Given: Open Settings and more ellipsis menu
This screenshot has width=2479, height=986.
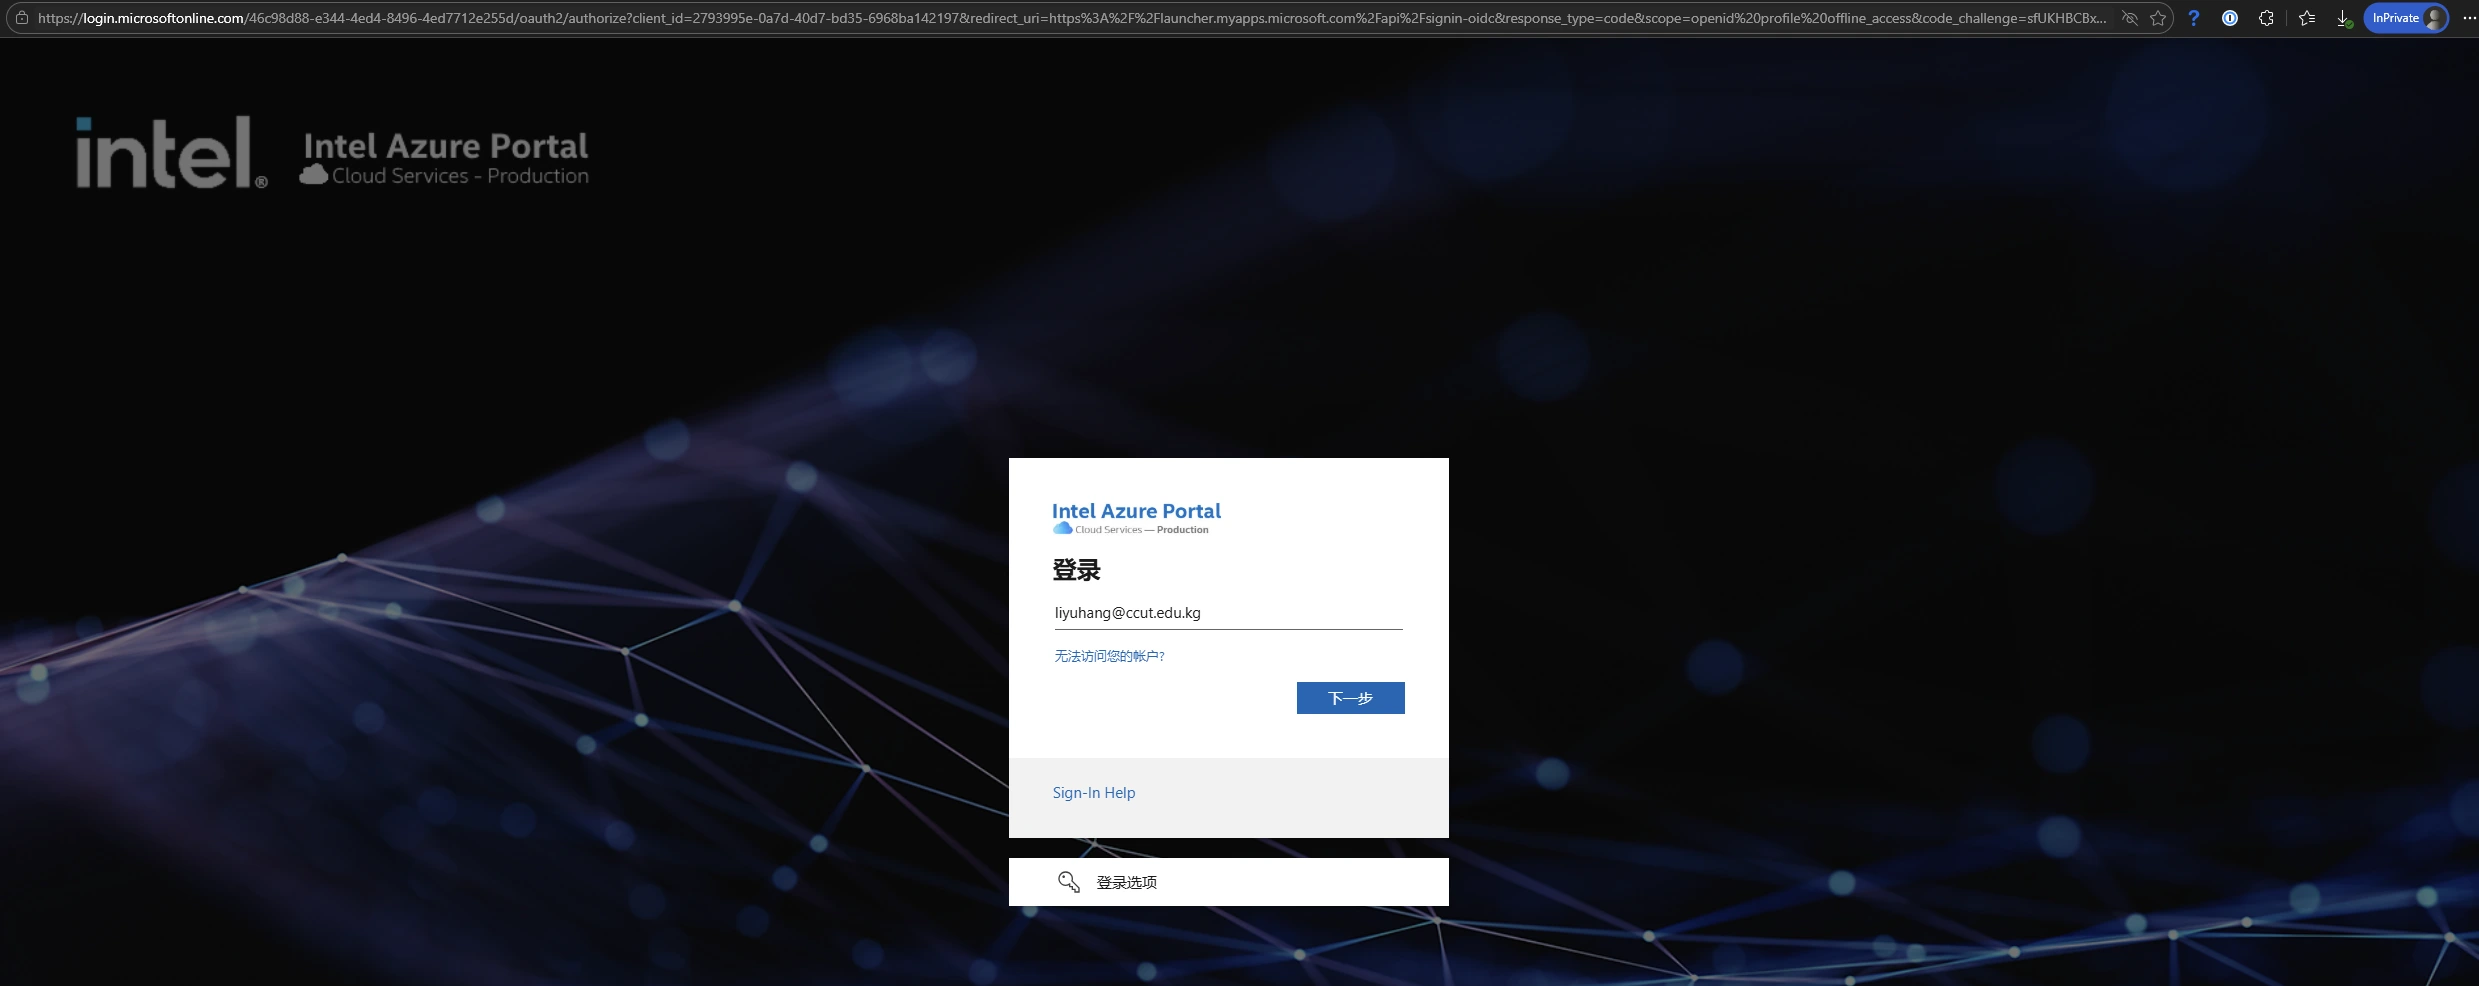Looking at the screenshot, I should click(x=2469, y=18).
